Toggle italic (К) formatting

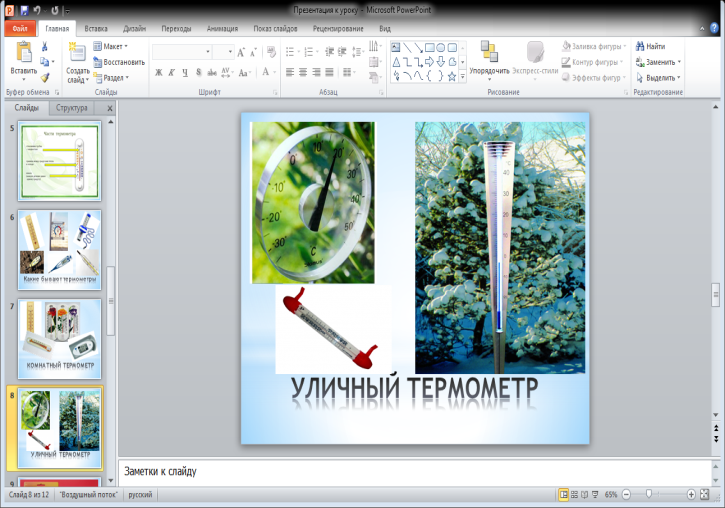coord(171,72)
